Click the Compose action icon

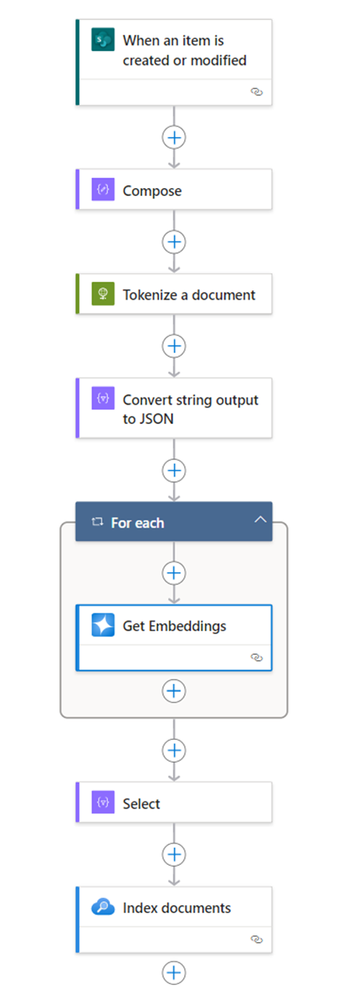pos(103,190)
